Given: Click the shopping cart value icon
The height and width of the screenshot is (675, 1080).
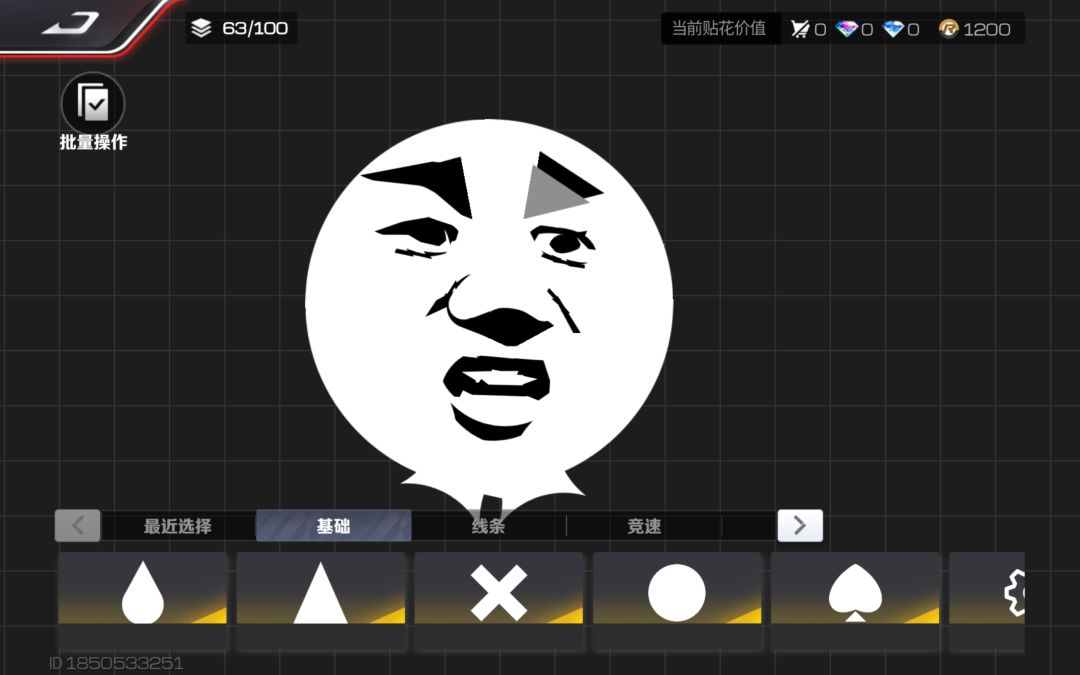Looking at the screenshot, I should (800, 29).
